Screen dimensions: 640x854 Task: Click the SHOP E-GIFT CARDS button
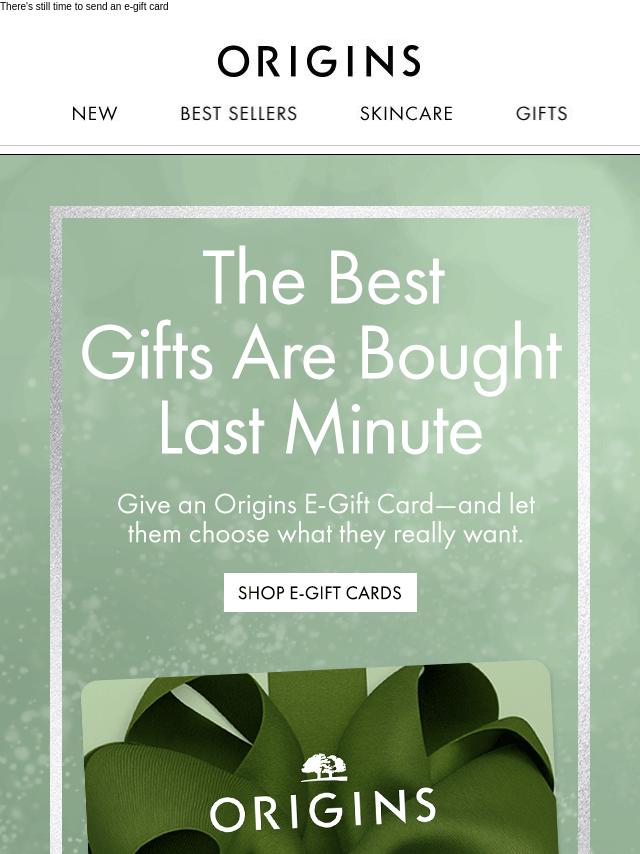pyautogui.click(x=320, y=593)
